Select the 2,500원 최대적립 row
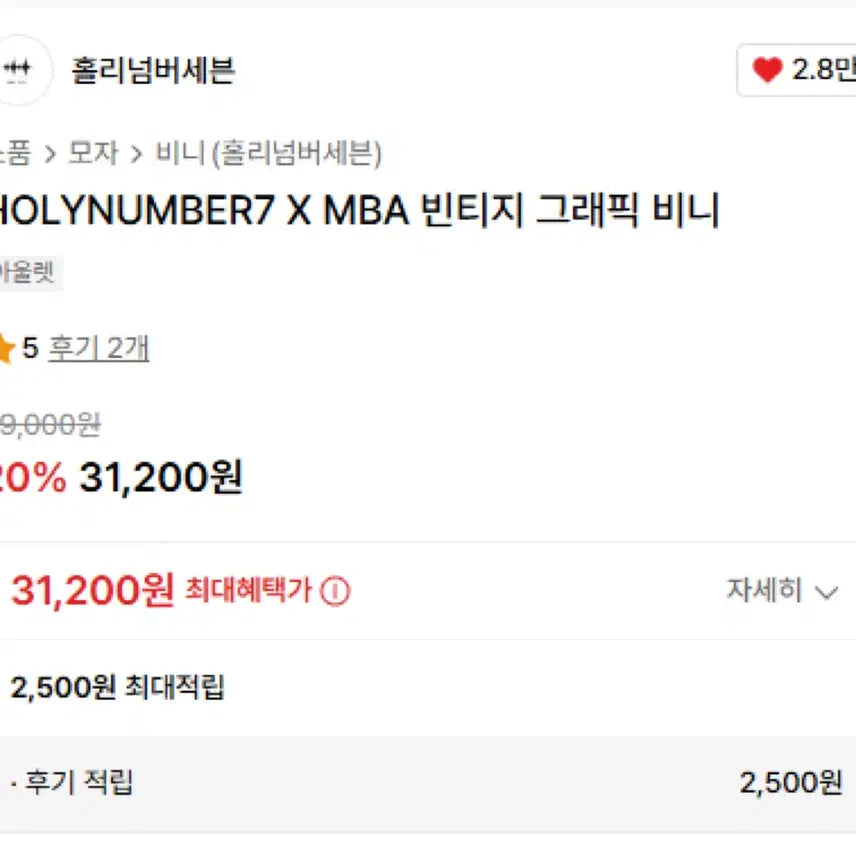Screen dimensions: 856x856 pos(118,688)
